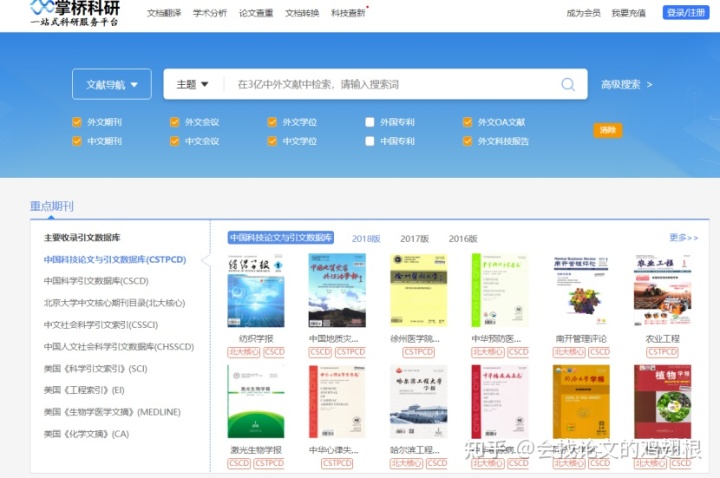This screenshot has width=720, height=478.
Task: Open the 文献导航 dropdown
Action: tap(112, 84)
